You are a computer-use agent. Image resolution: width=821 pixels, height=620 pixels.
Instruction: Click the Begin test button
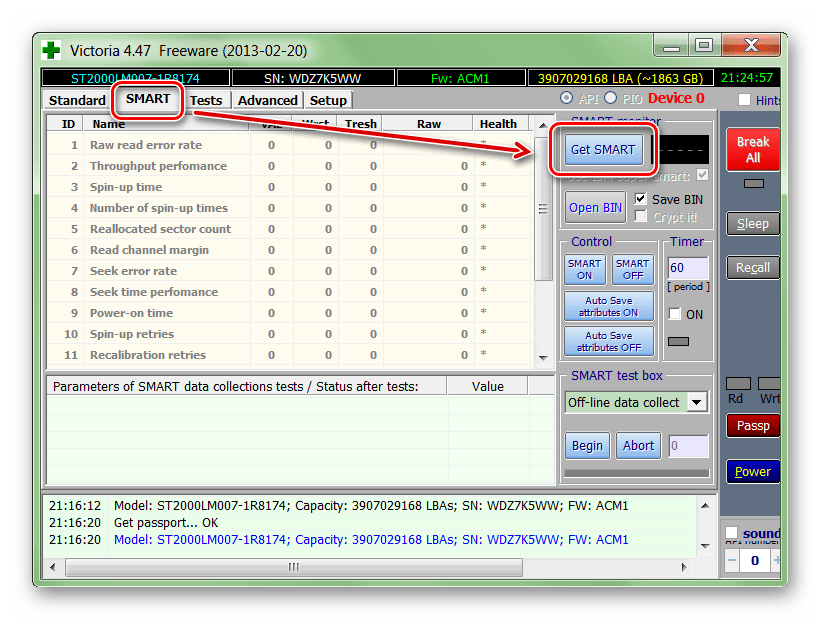pyautogui.click(x=587, y=446)
